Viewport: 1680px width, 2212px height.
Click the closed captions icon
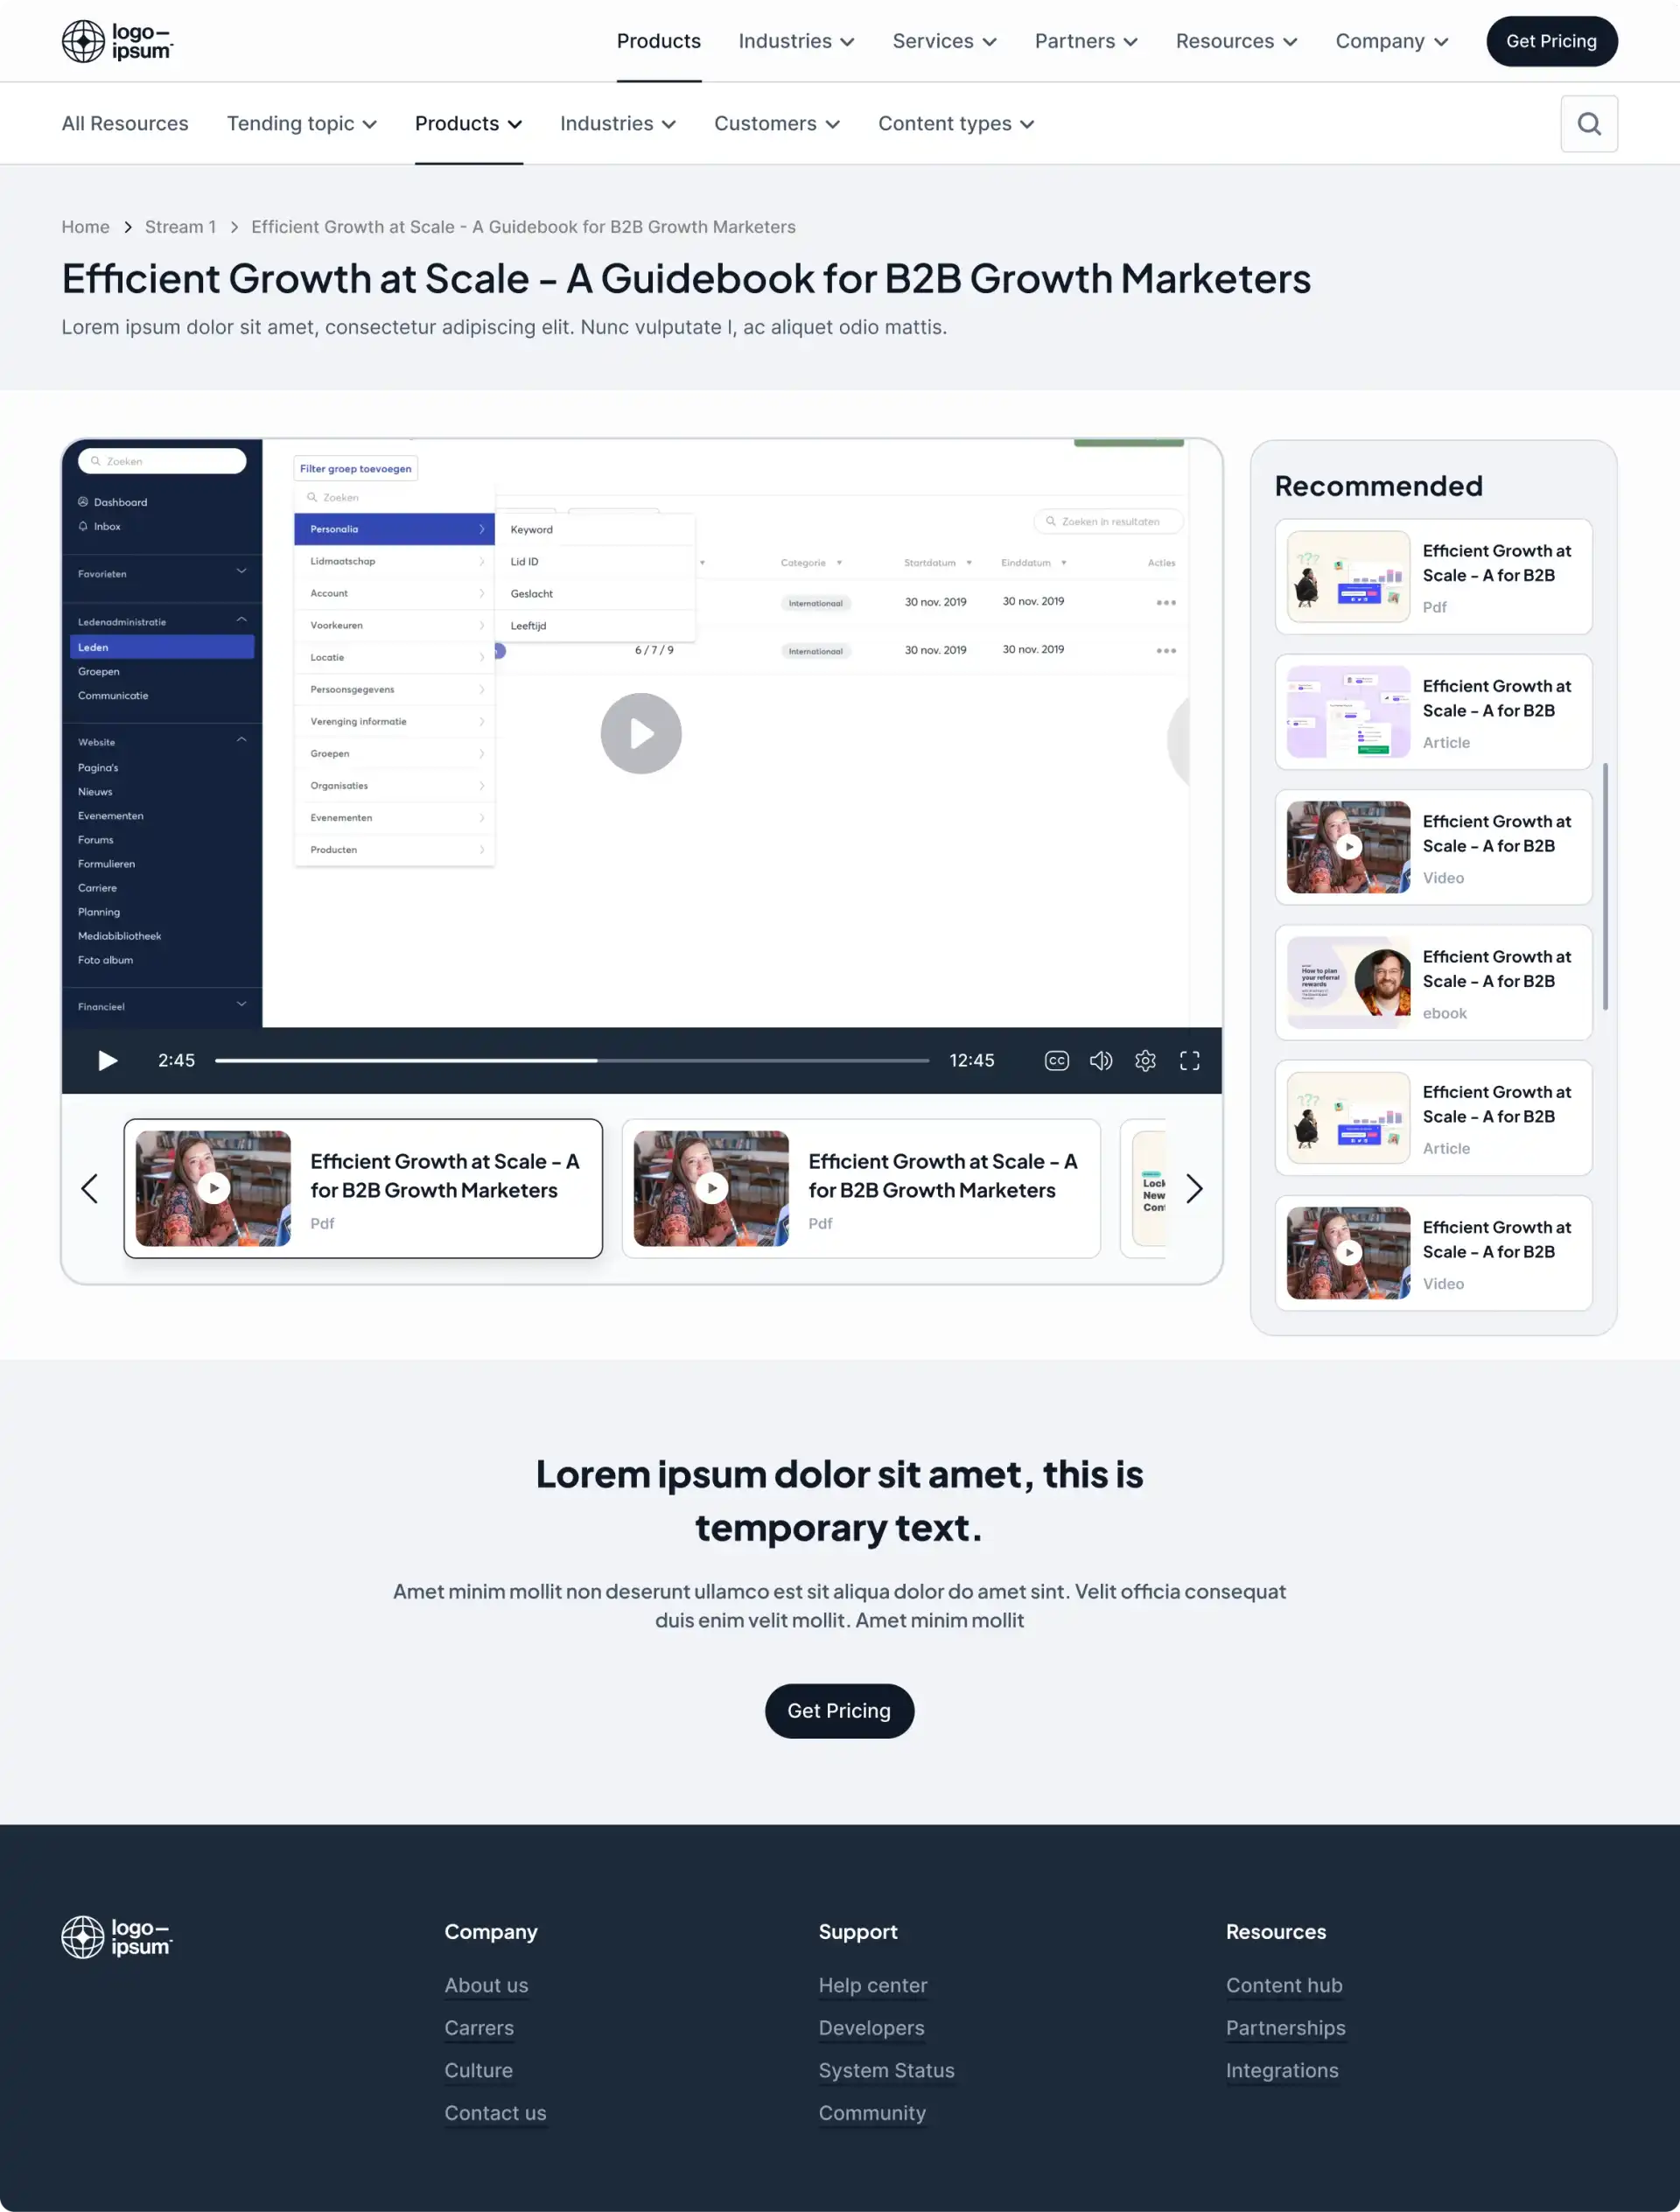[1057, 1060]
